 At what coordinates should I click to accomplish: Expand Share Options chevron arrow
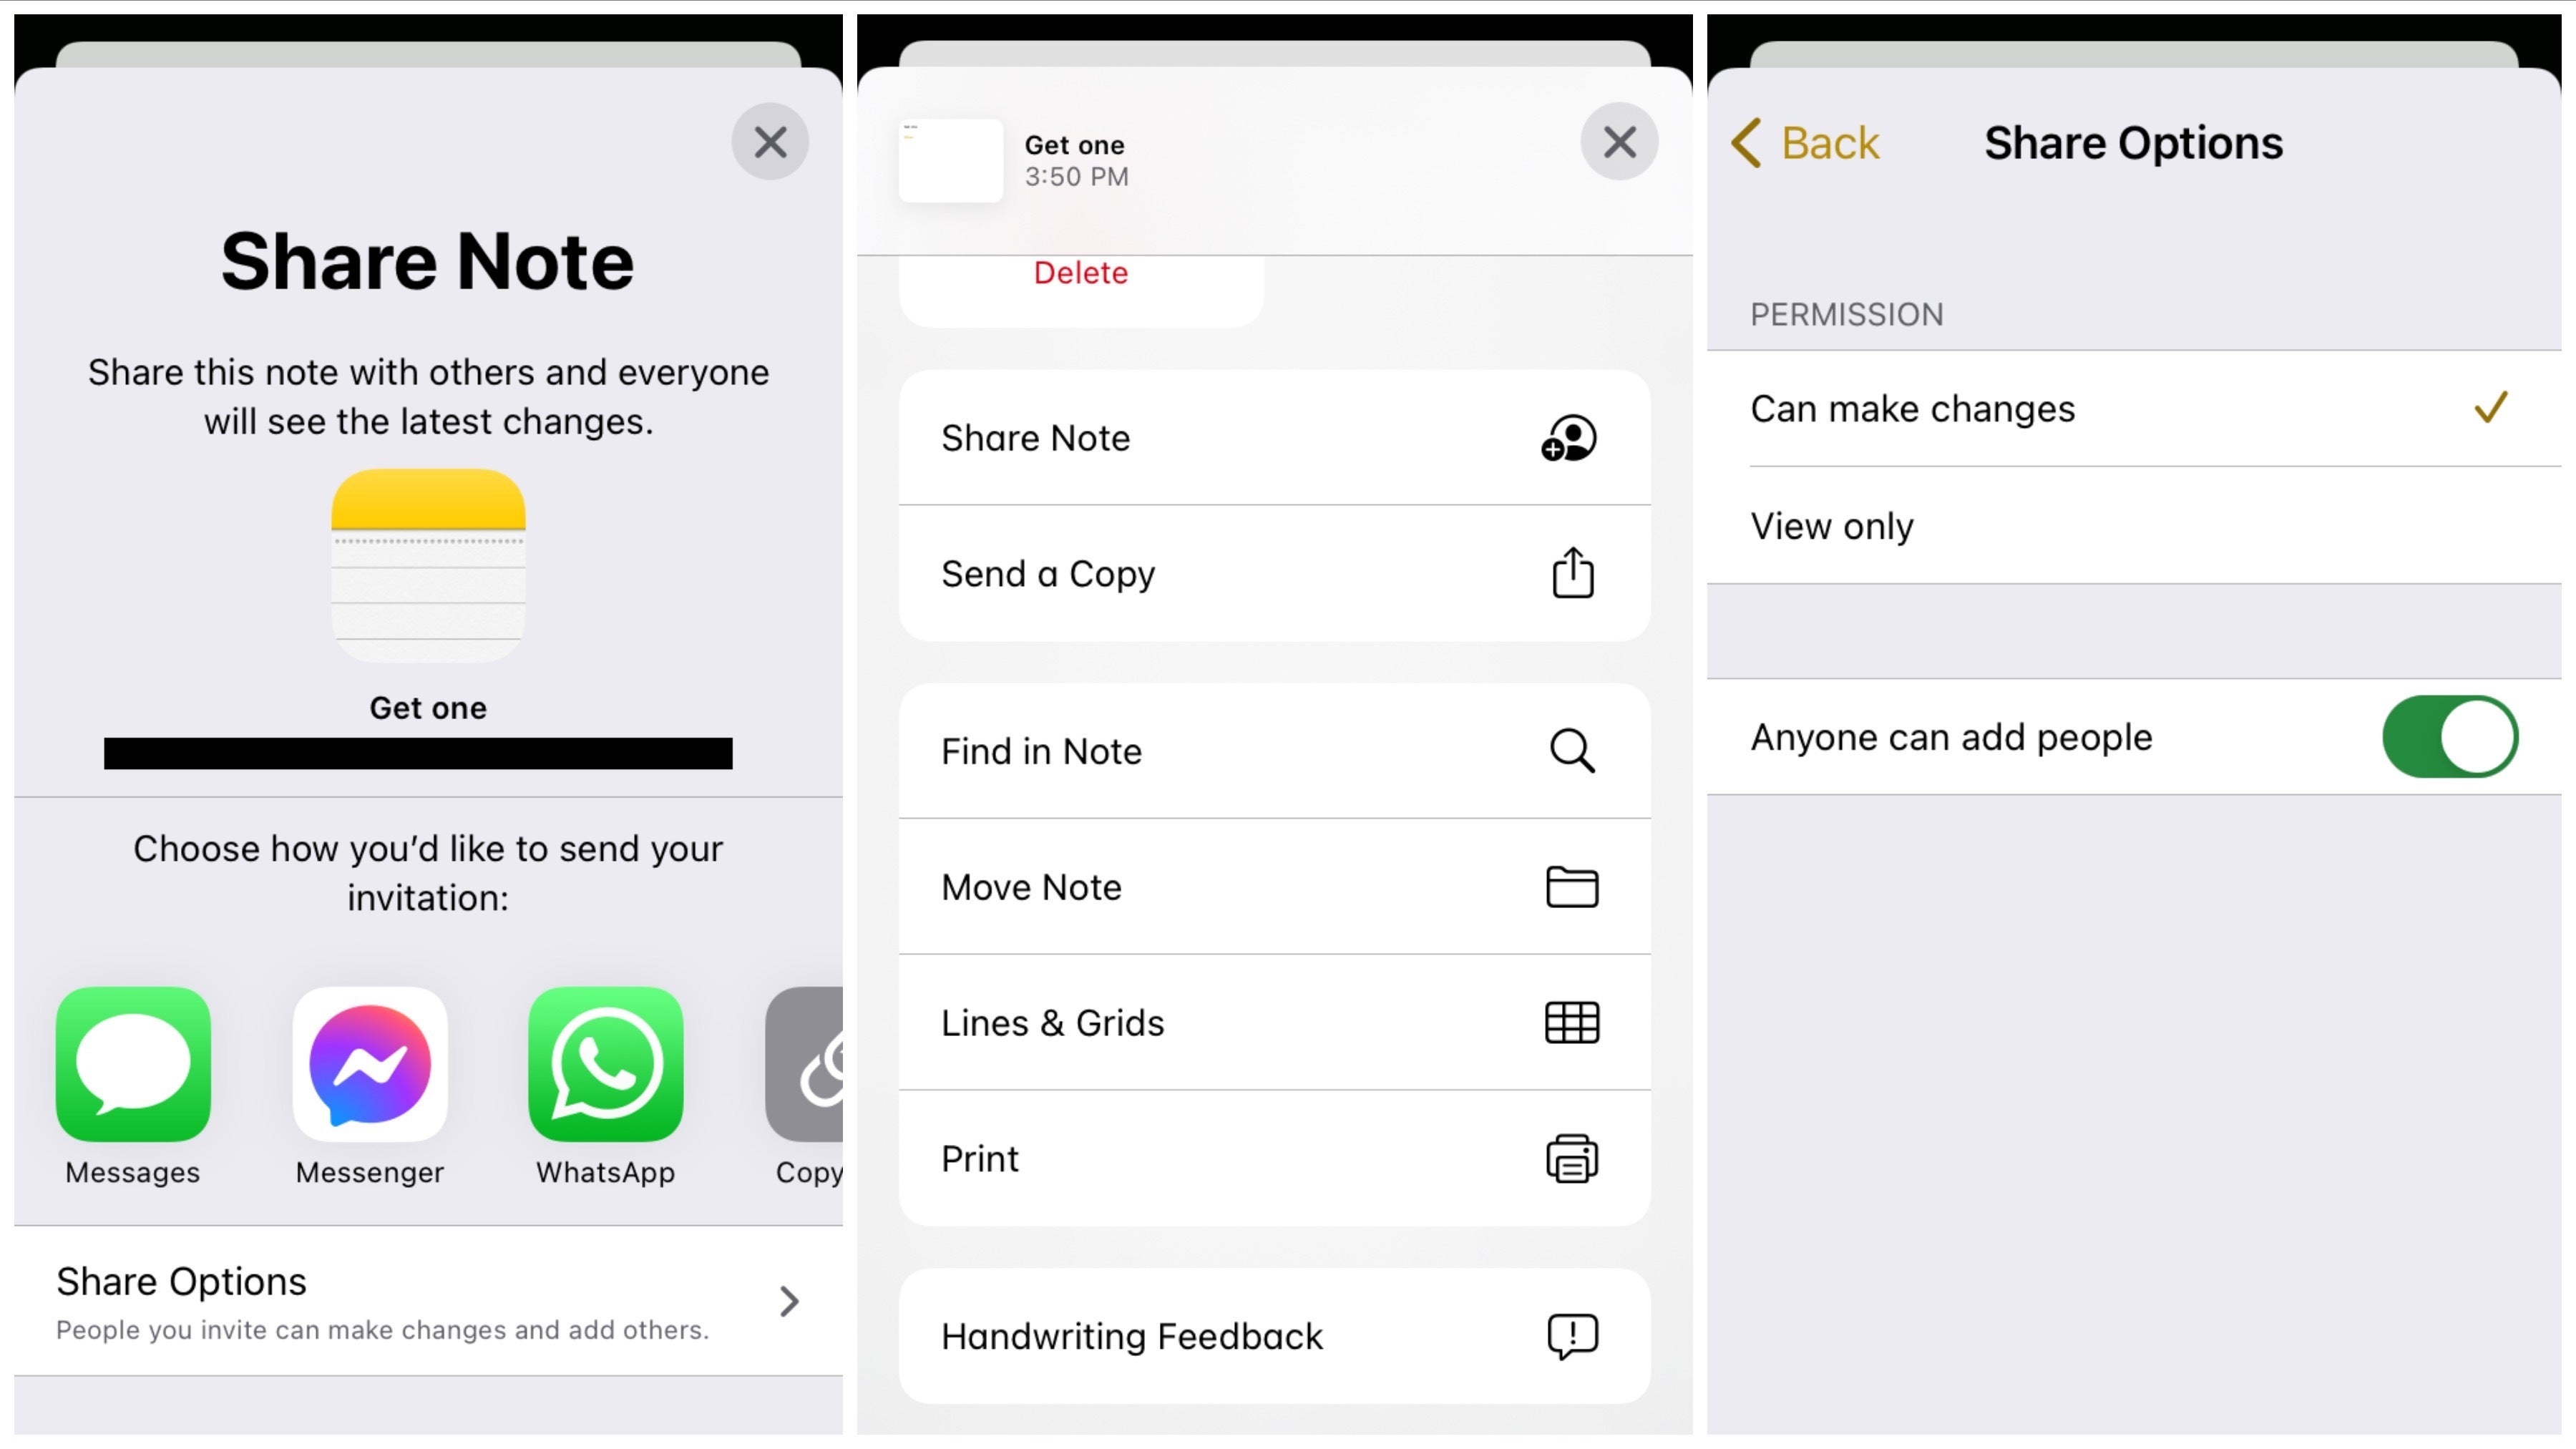(x=789, y=1300)
